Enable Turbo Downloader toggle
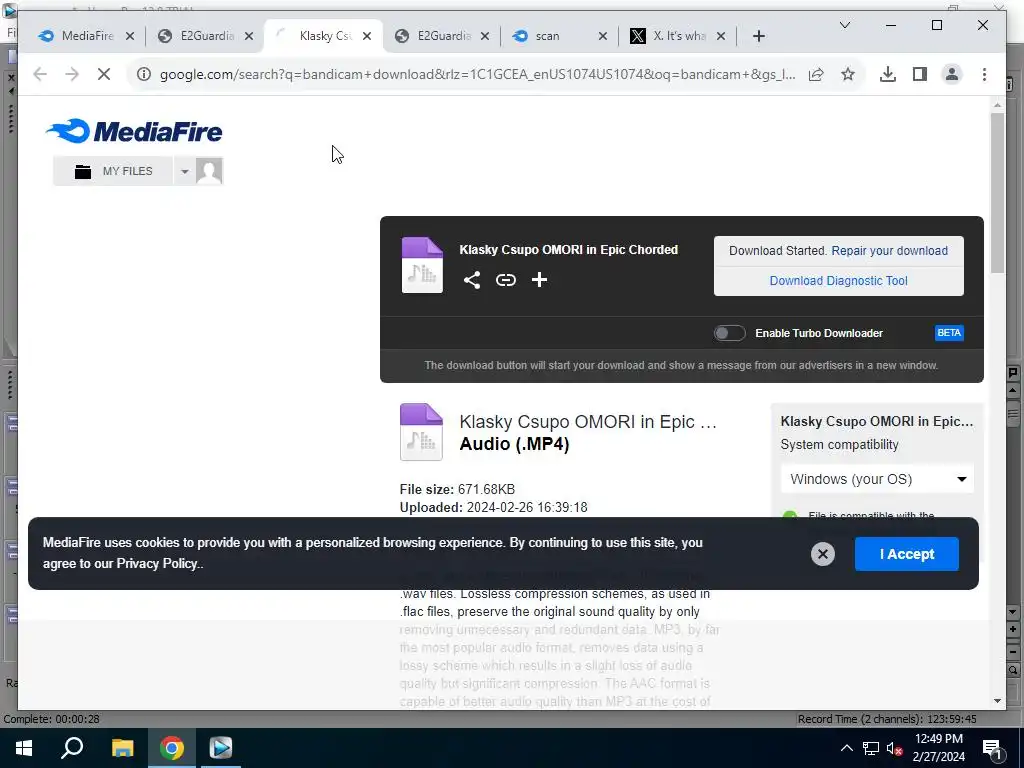The width and height of the screenshot is (1024, 768). (729, 333)
